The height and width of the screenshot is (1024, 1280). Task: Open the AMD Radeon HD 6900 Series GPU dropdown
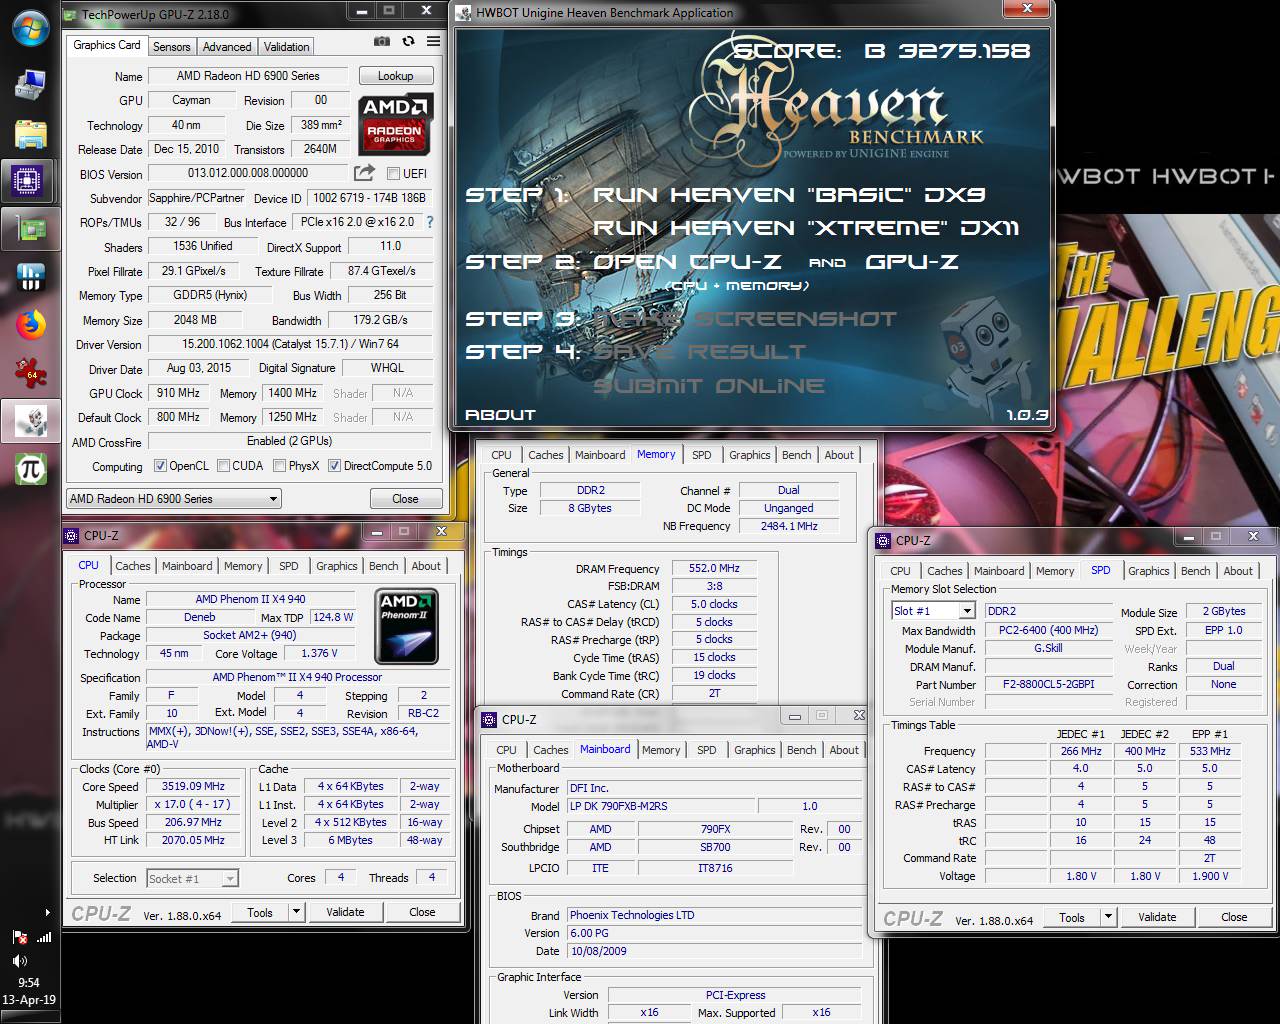point(174,498)
